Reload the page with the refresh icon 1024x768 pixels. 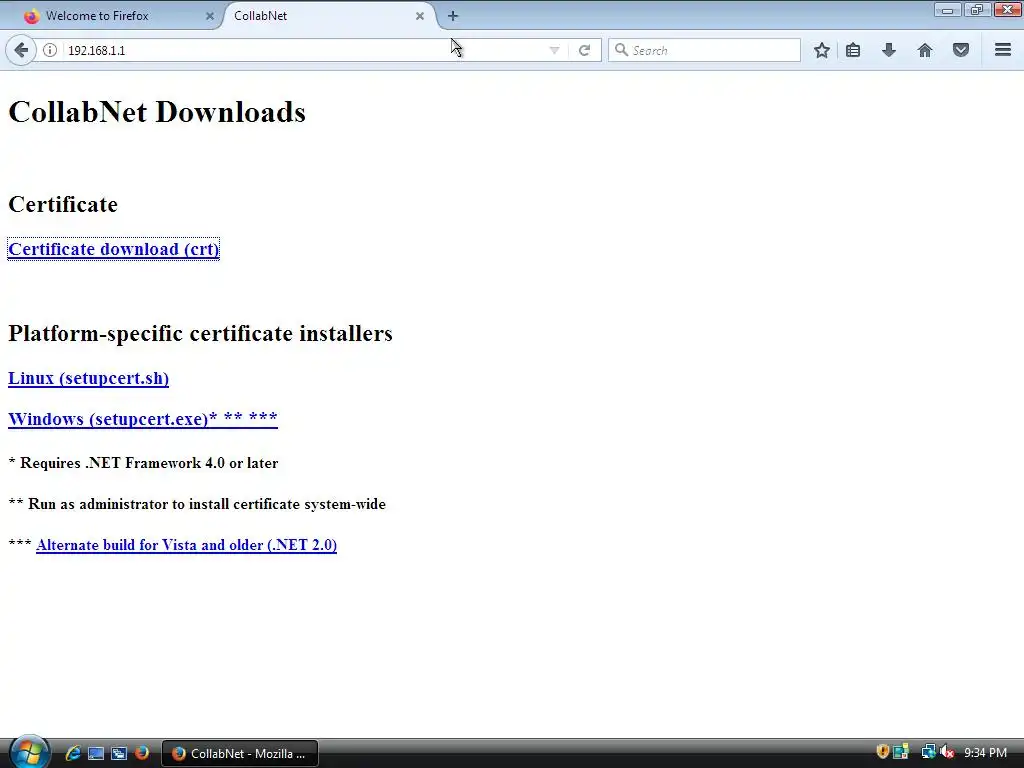[x=584, y=50]
